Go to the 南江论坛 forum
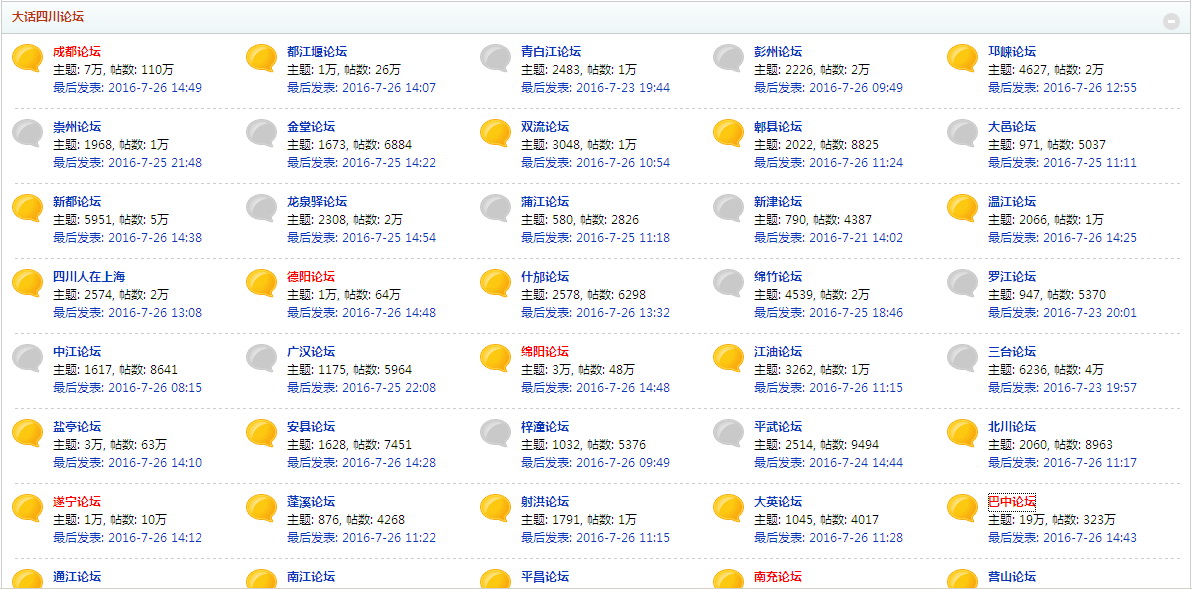 click(x=311, y=577)
